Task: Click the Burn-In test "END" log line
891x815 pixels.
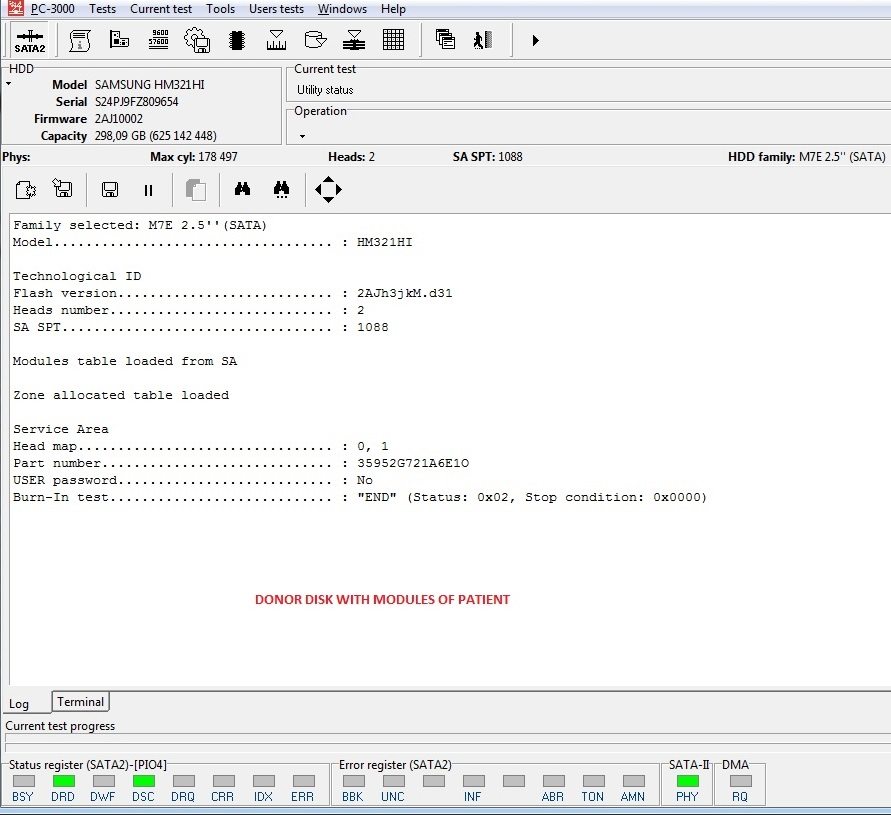Action: pyautogui.click(x=360, y=497)
